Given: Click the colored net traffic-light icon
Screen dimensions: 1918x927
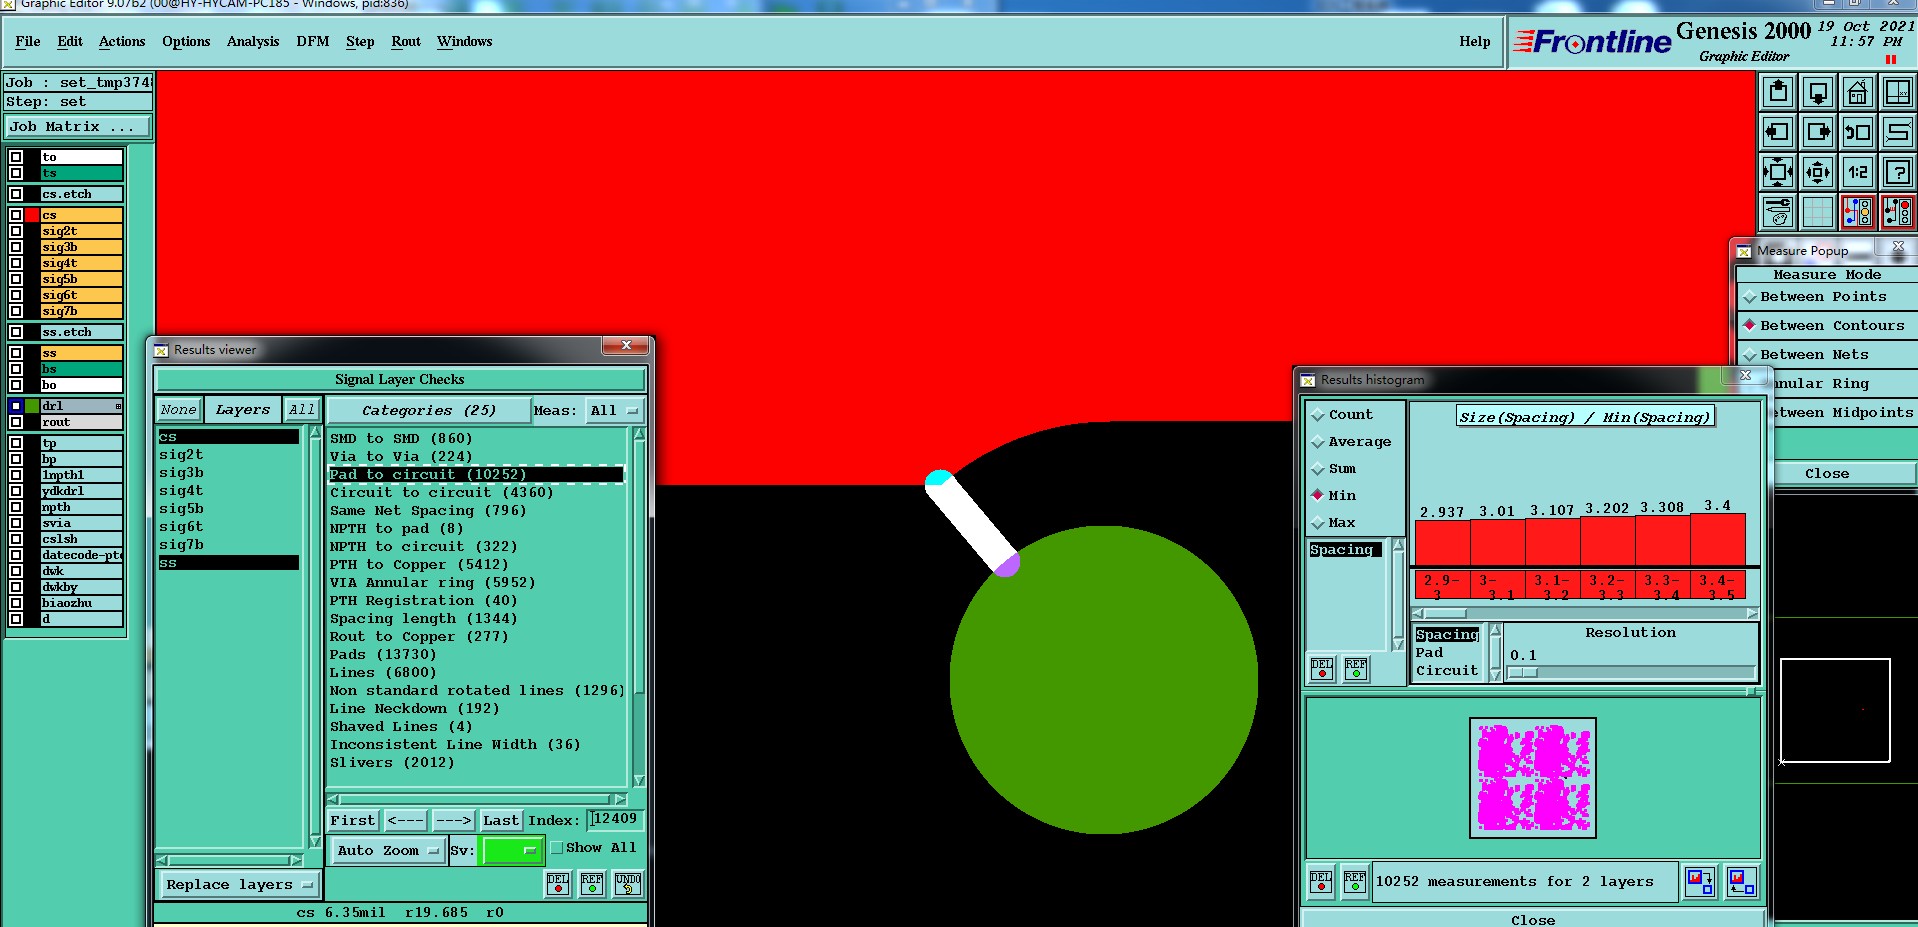Looking at the screenshot, I should click(x=1858, y=212).
